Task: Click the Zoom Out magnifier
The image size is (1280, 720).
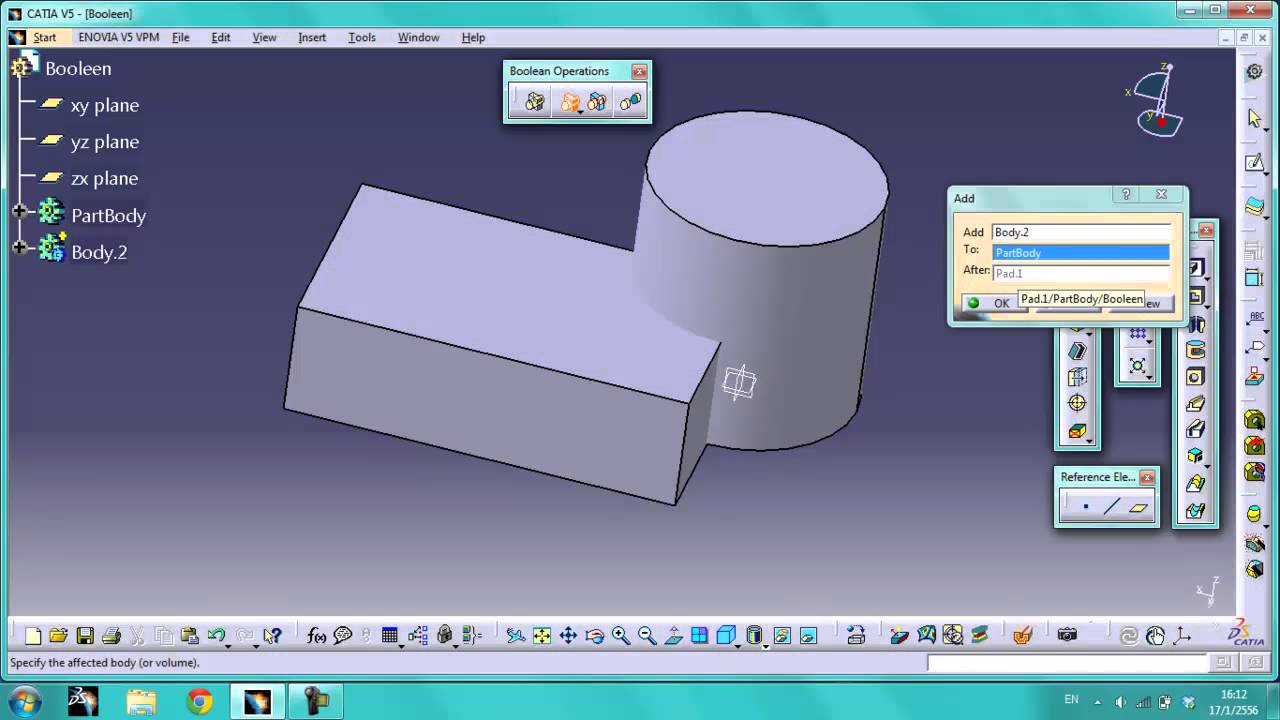Action: (647, 635)
